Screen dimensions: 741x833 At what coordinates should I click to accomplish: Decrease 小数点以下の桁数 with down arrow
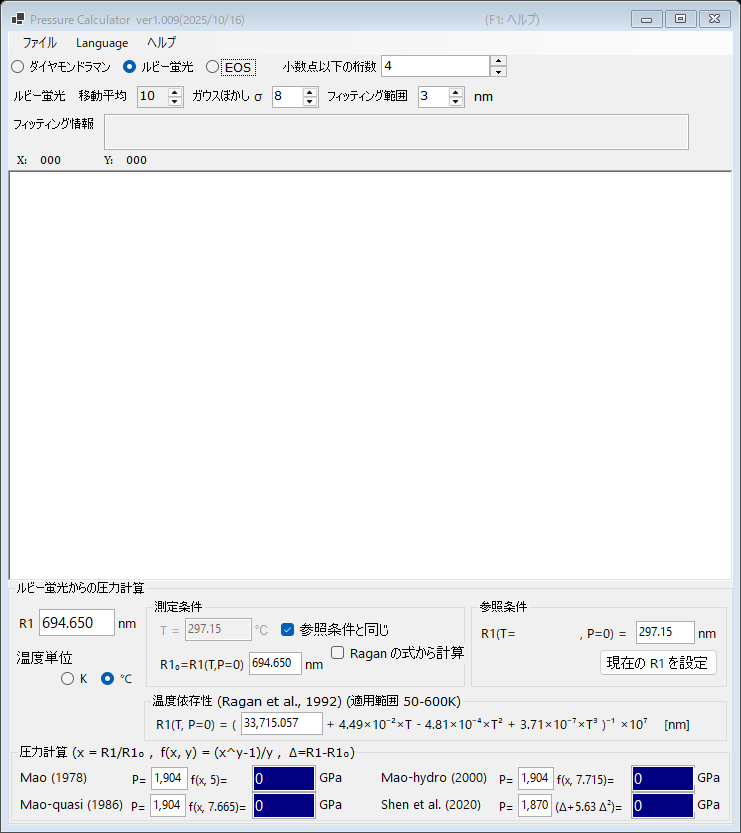click(x=498, y=71)
